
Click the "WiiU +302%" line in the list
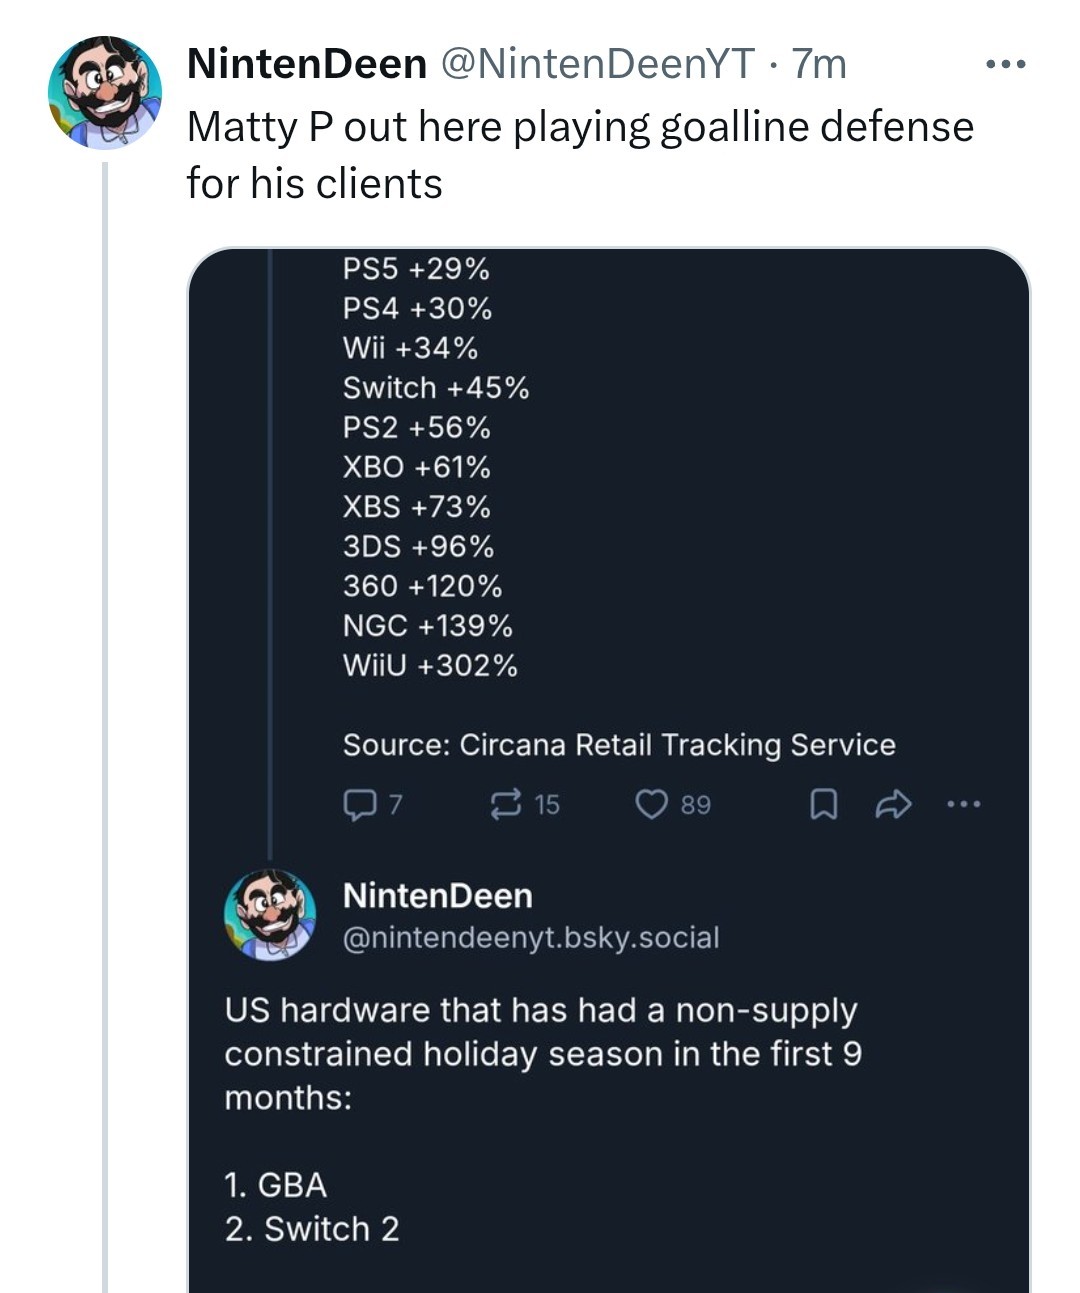pyautogui.click(x=430, y=665)
